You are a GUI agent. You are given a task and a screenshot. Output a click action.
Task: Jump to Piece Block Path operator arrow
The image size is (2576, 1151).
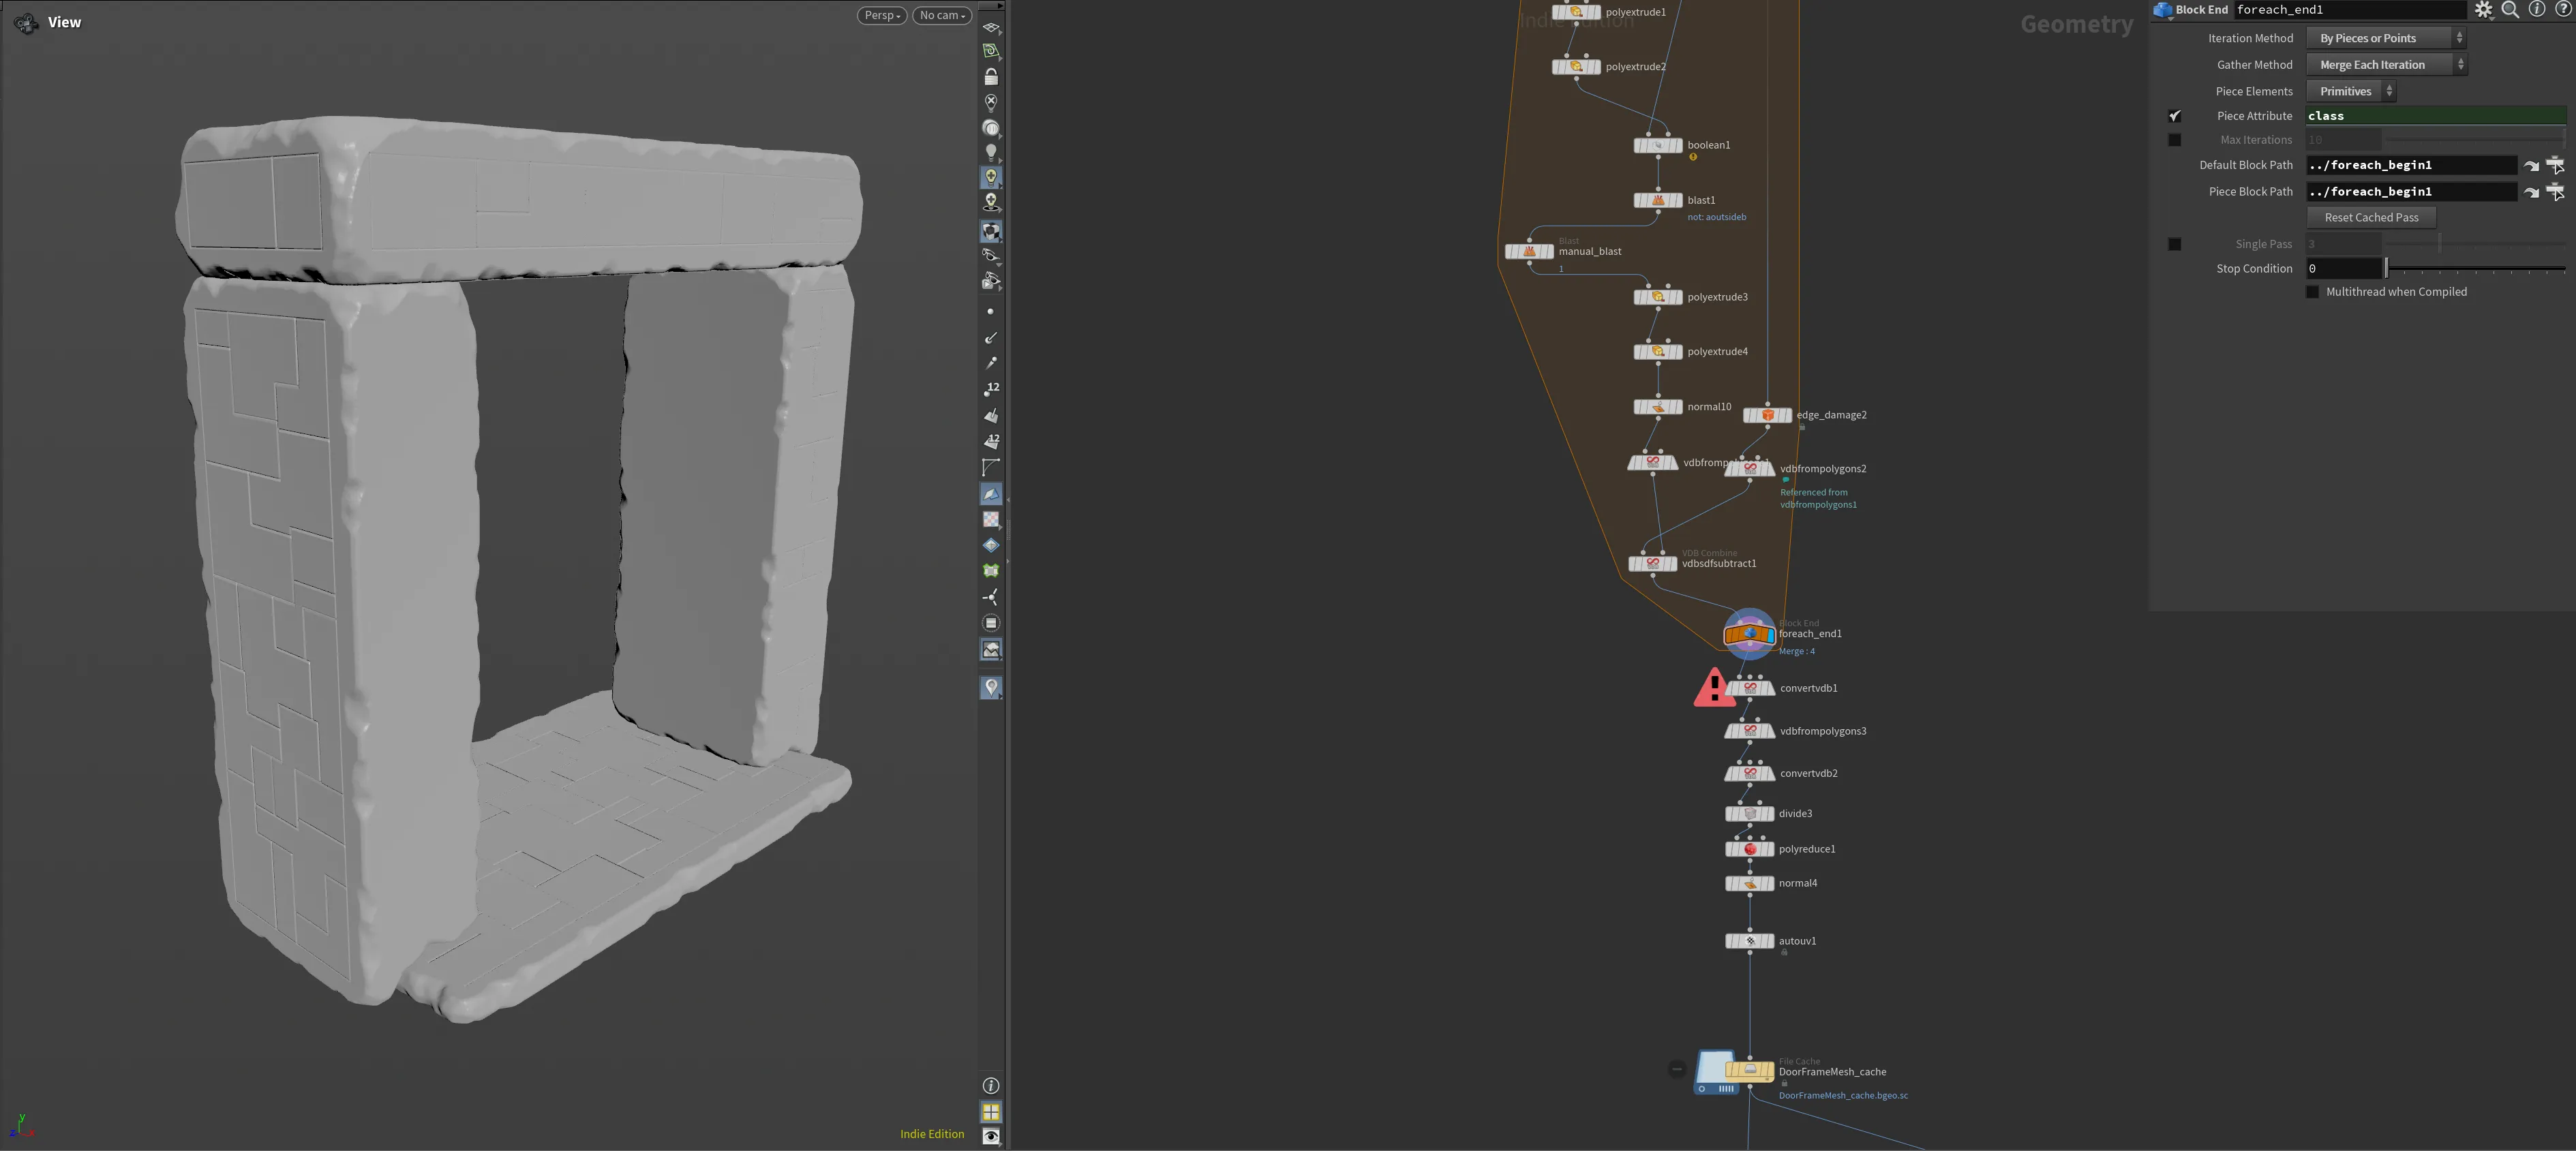pos(2531,192)
